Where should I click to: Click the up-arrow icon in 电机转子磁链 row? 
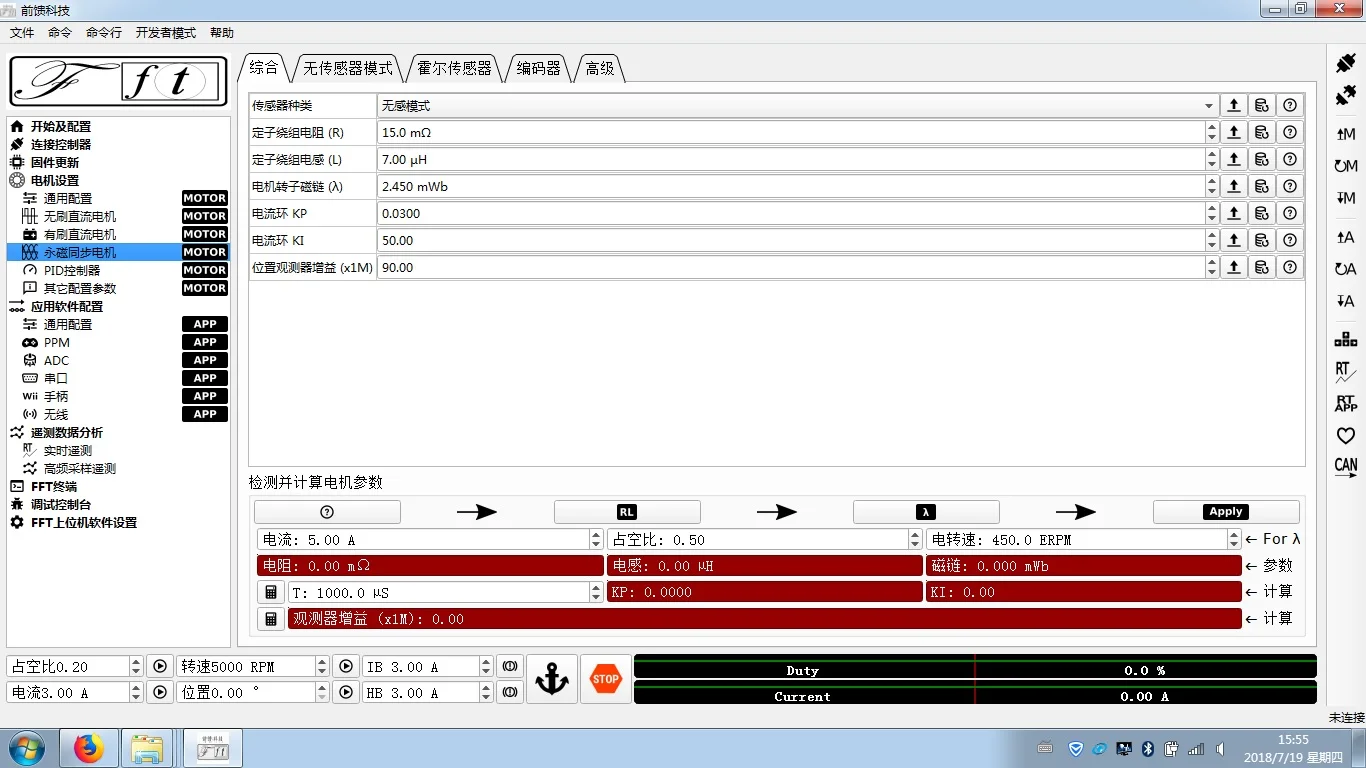tap(1234, 186)
